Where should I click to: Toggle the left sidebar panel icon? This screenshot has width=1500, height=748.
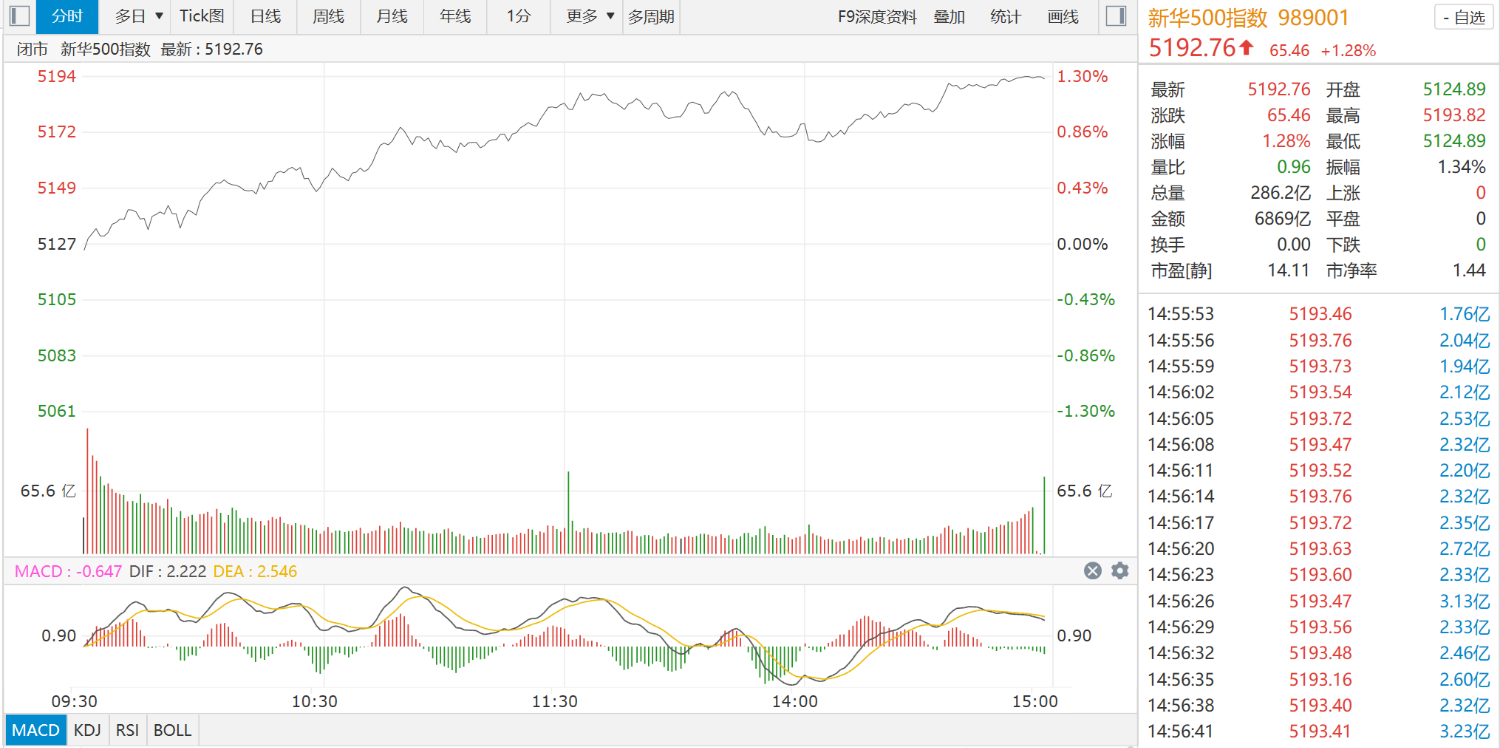[18, 16]
